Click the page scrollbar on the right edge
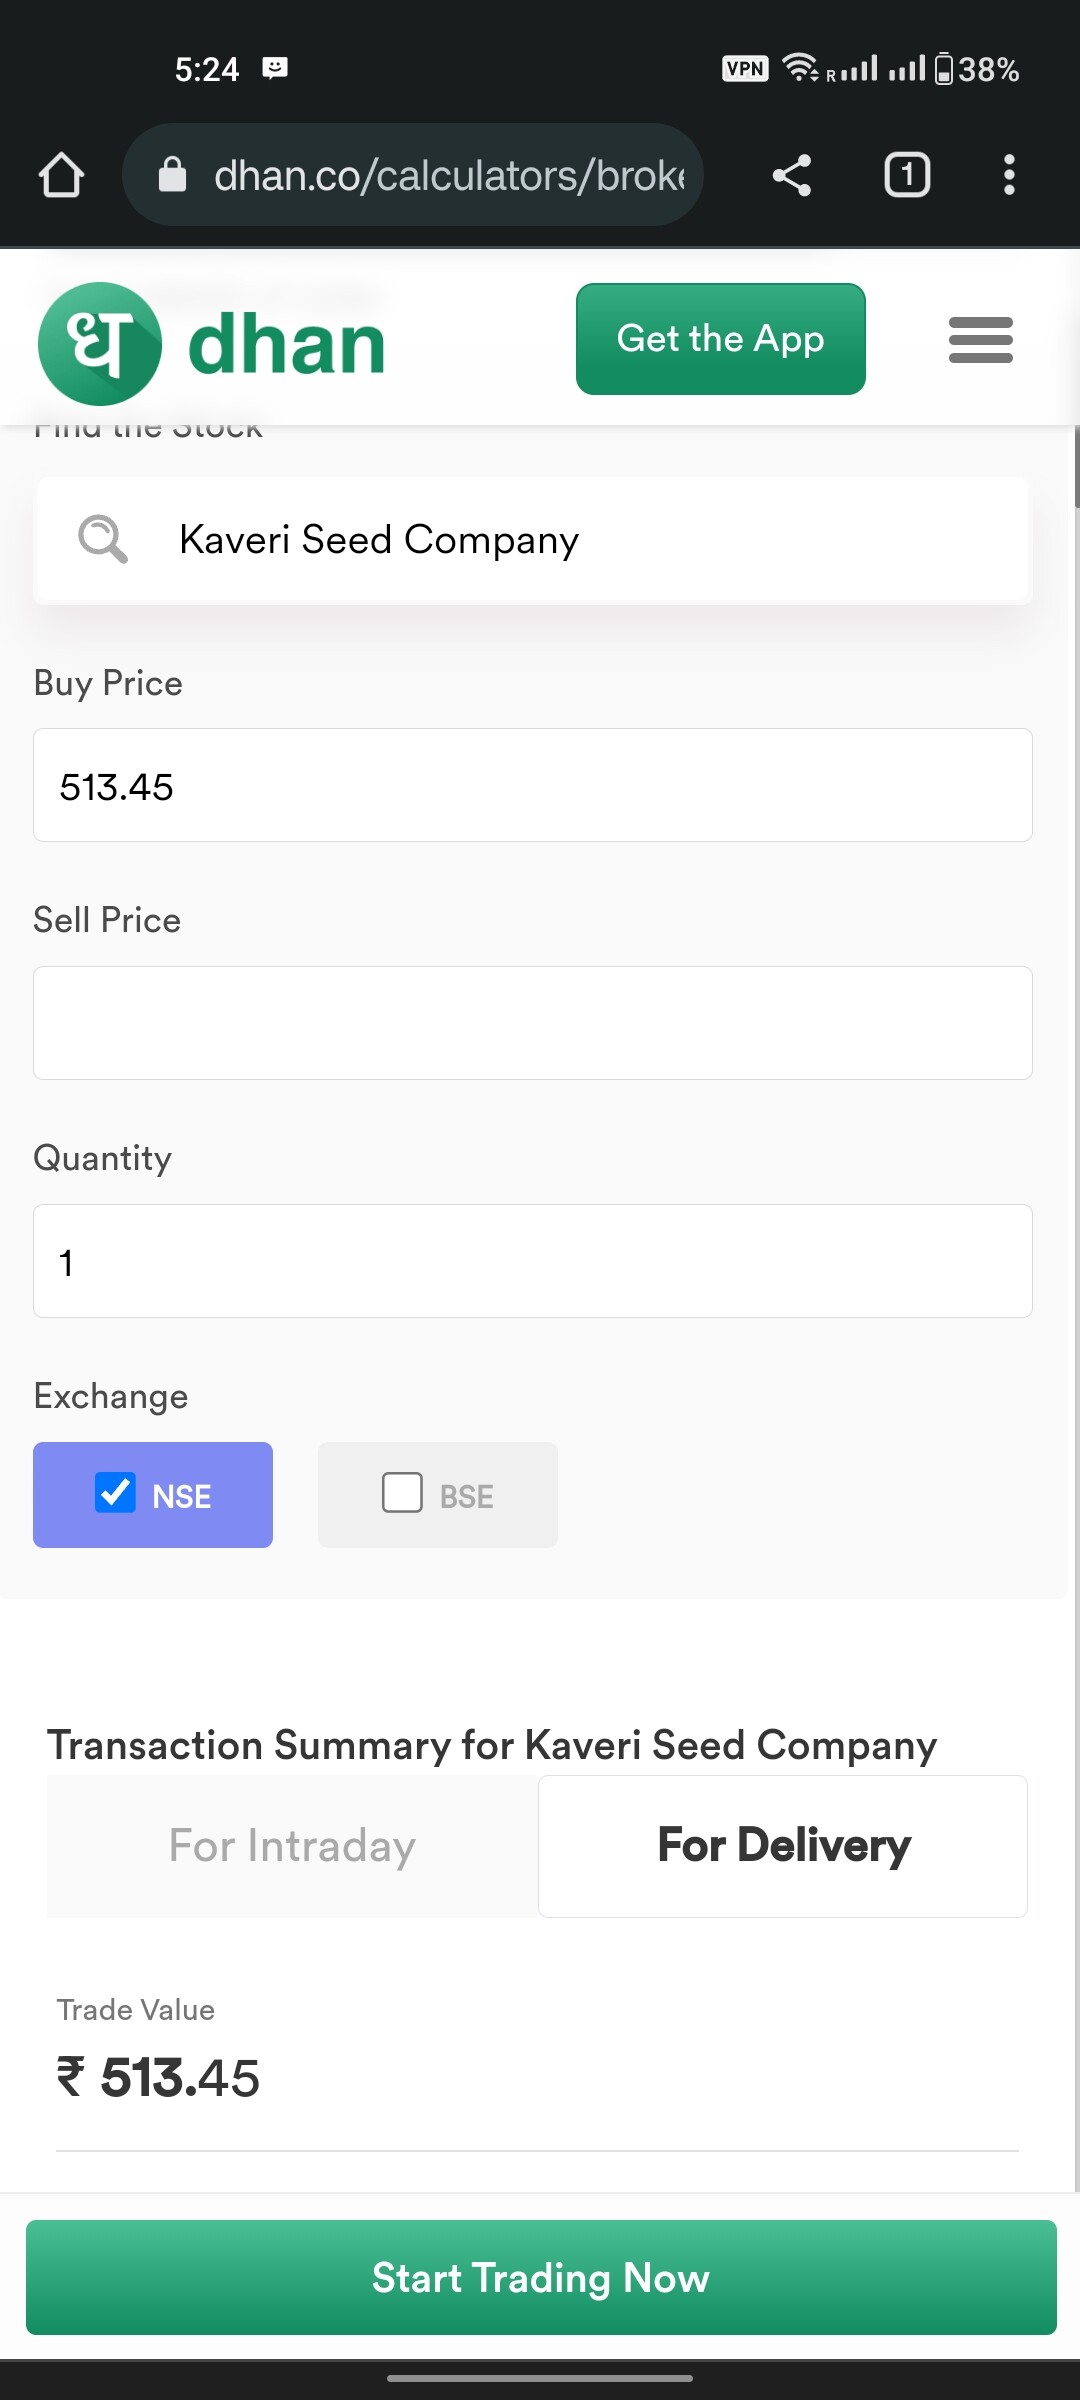Viewport: 1080px width, 2400px height. 1076,467
